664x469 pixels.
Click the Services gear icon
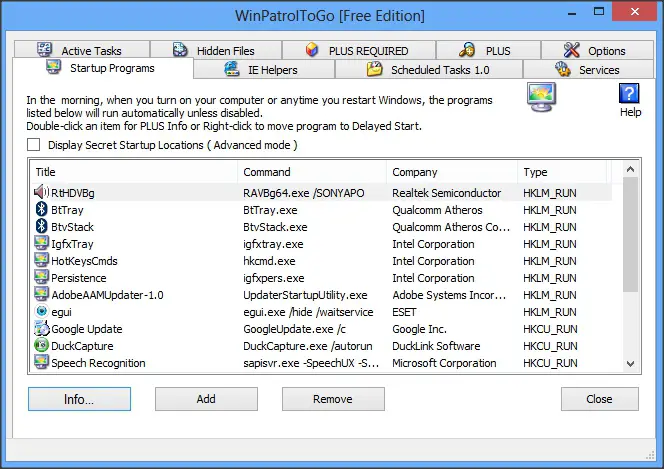click(x=563, y=69)
